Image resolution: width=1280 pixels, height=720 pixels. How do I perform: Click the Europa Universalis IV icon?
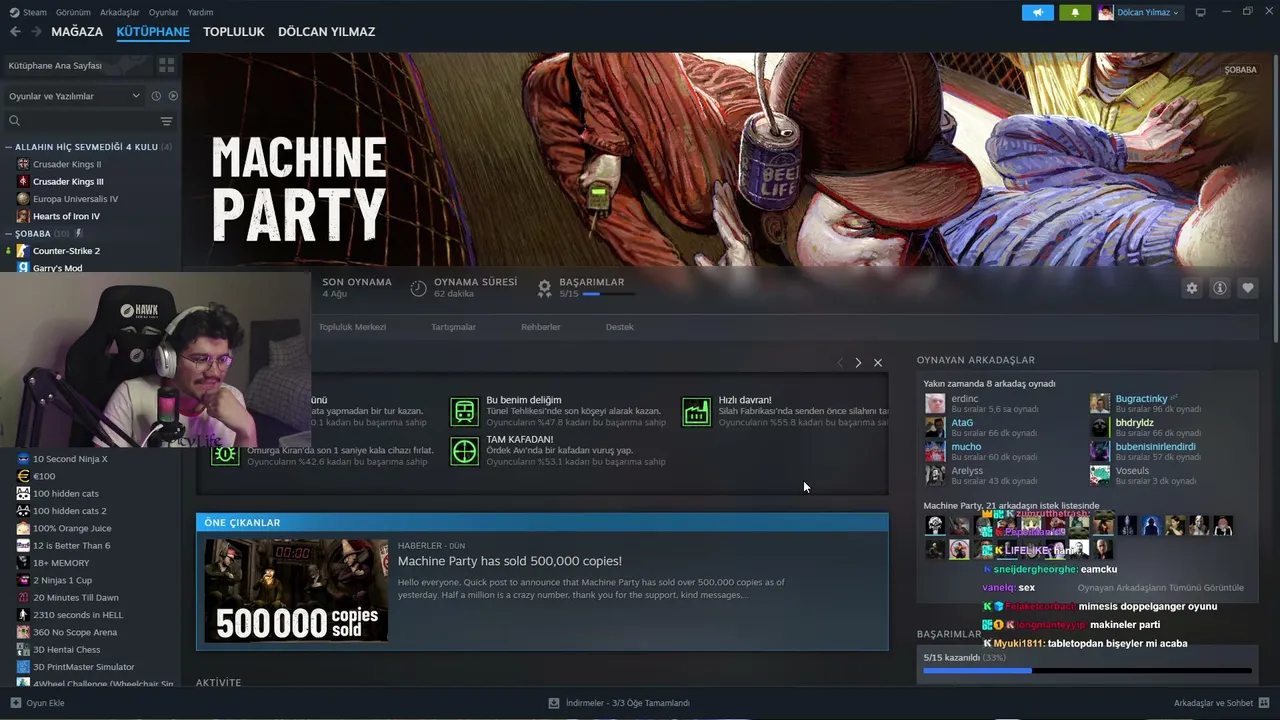[23, 199]
